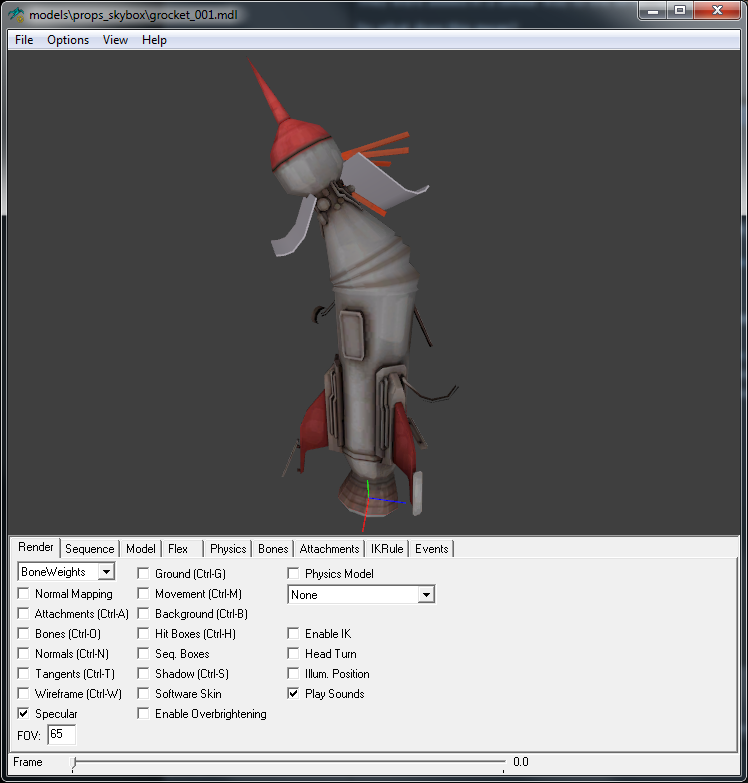Turn on the Physics Model checkbox
The width and height of the screenshot is (748, 783).
point(293,573)
